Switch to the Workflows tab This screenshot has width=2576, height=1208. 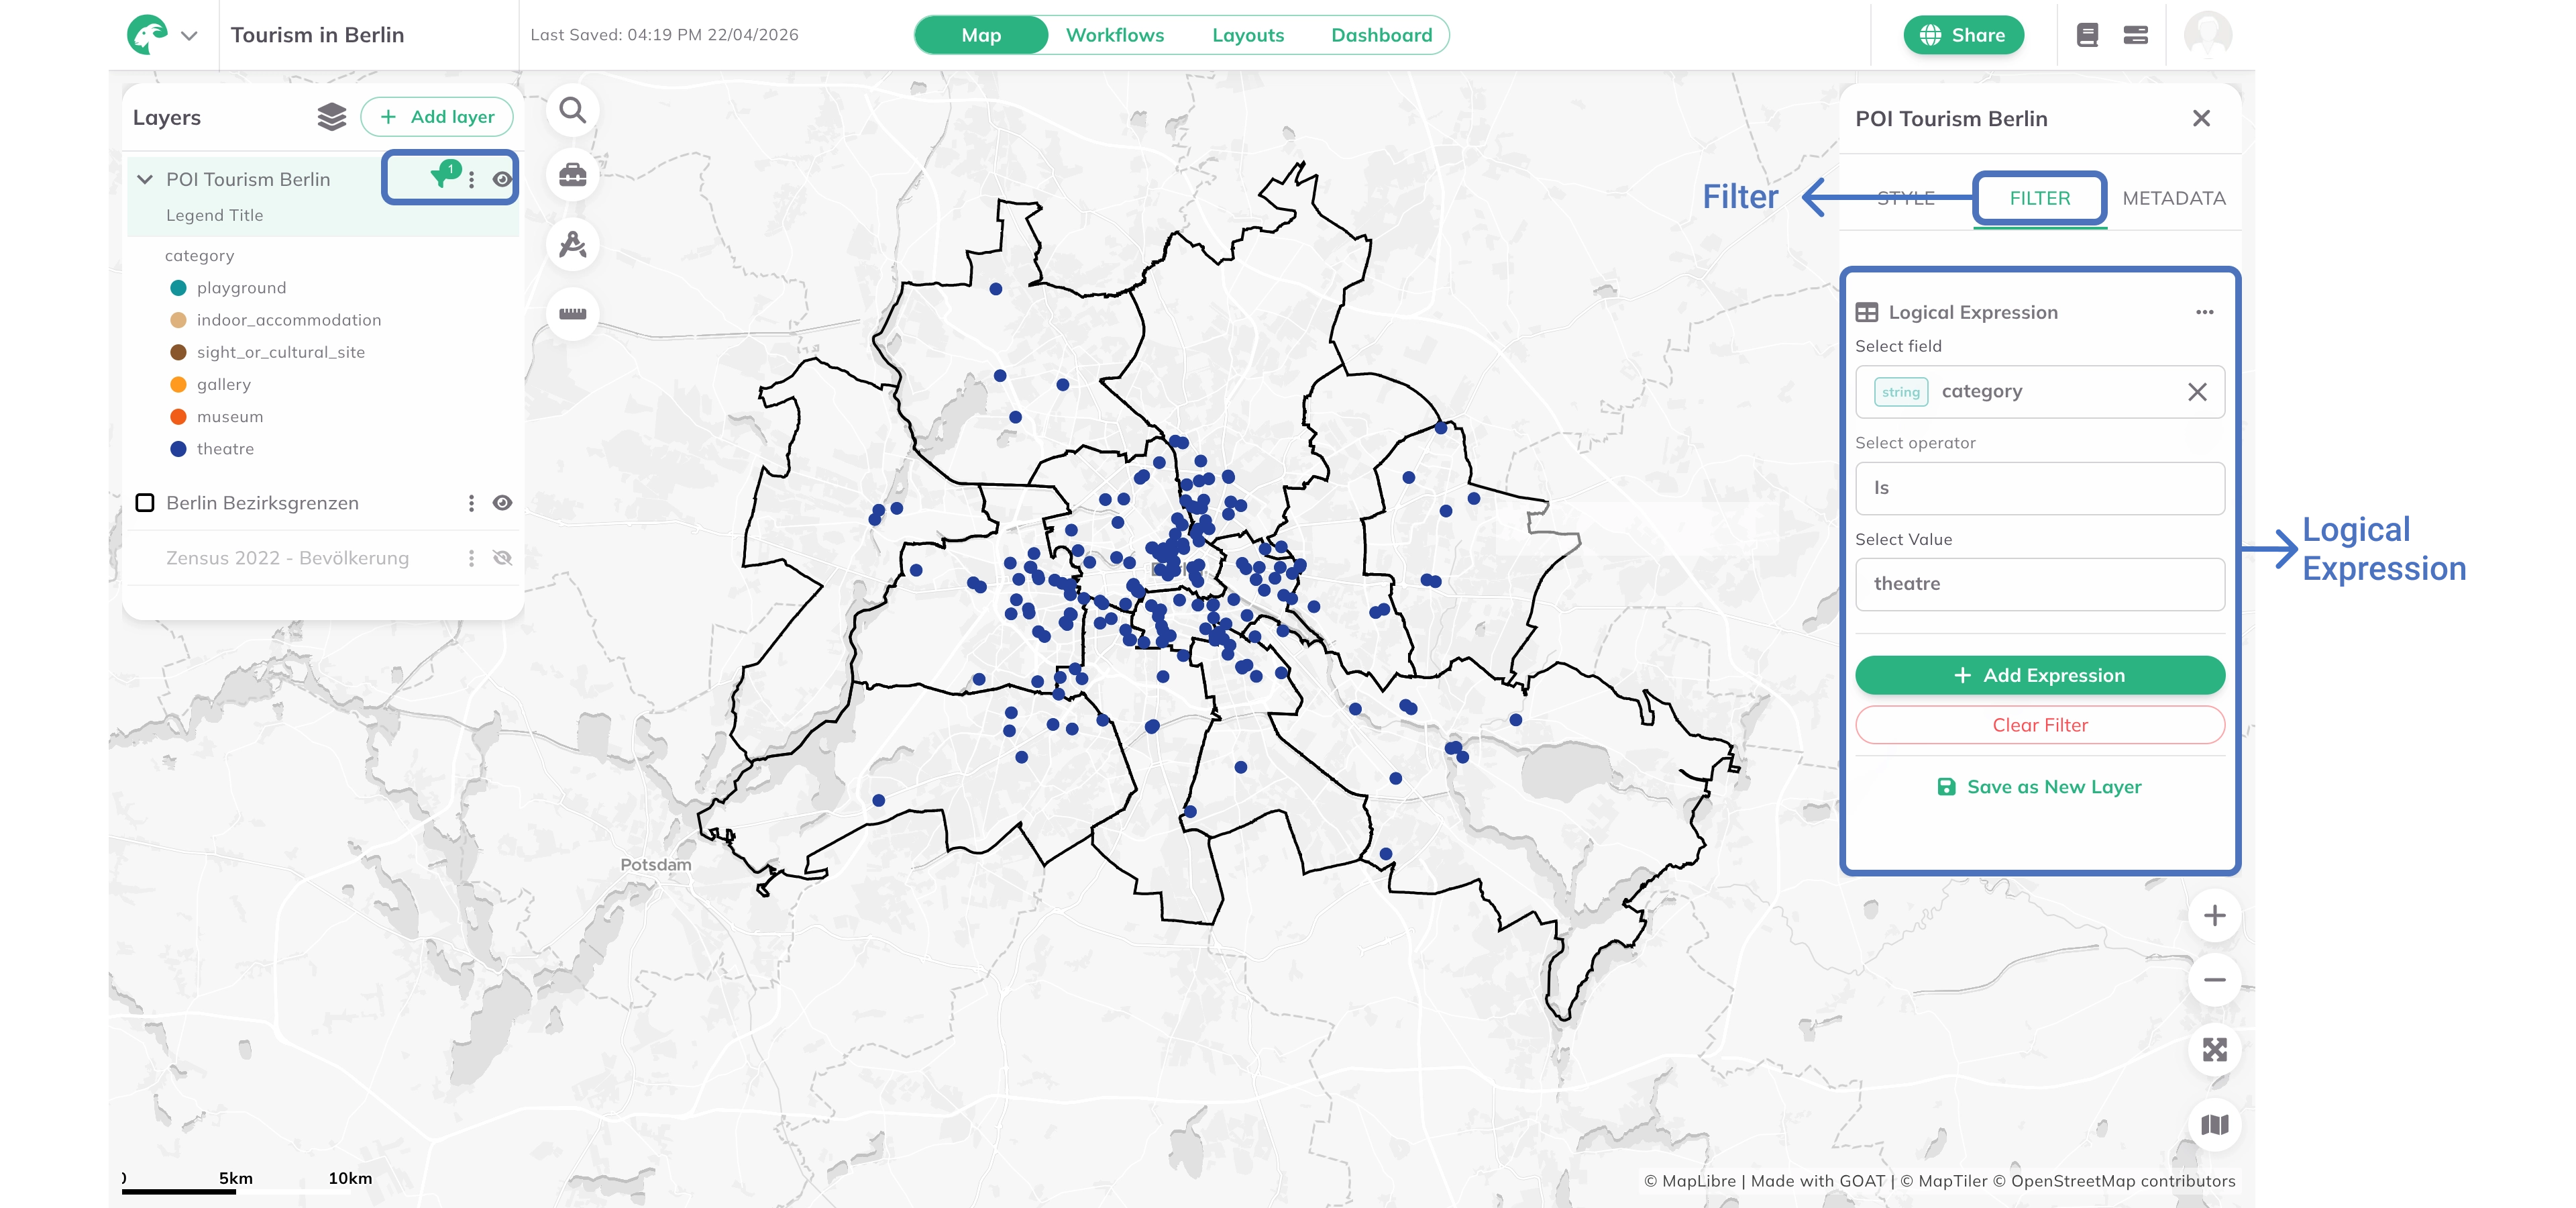[x=1114, y=35]
